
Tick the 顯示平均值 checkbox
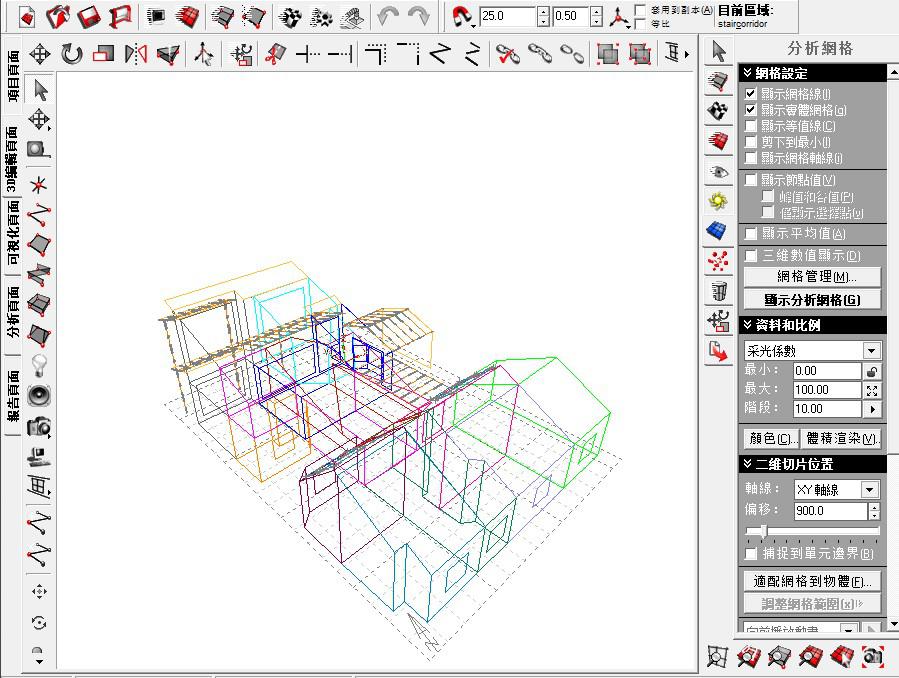click(751, 233)
